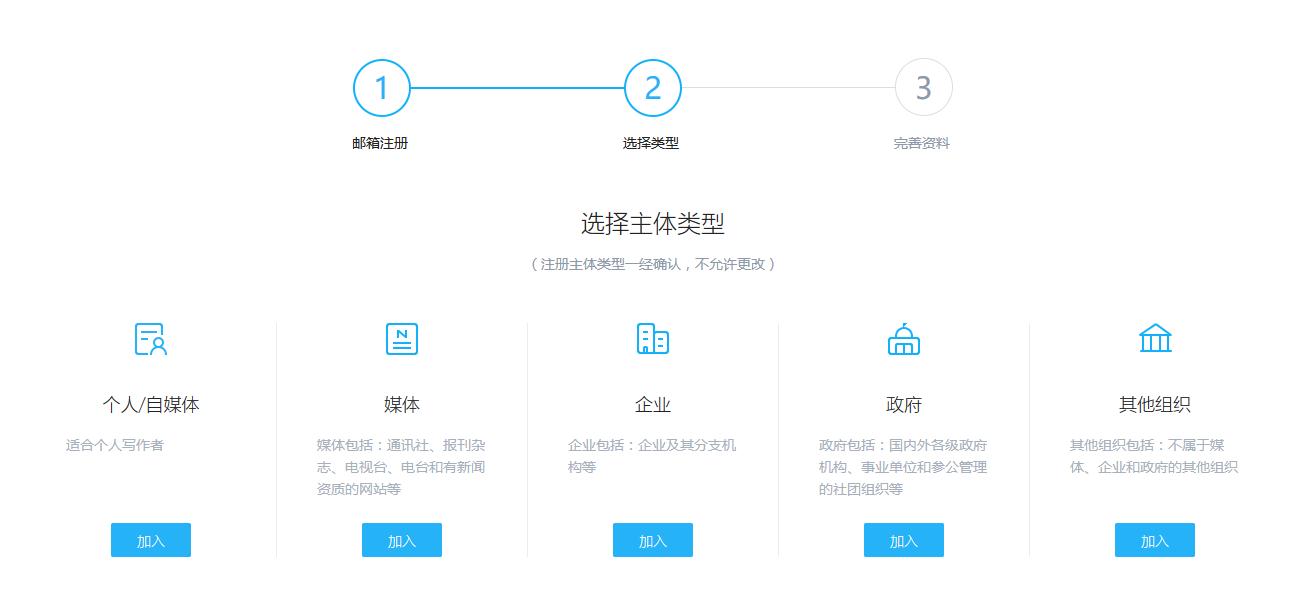Select the step 1 邮箱注册 circle
1300x593 pixels.
click(380, 88)
